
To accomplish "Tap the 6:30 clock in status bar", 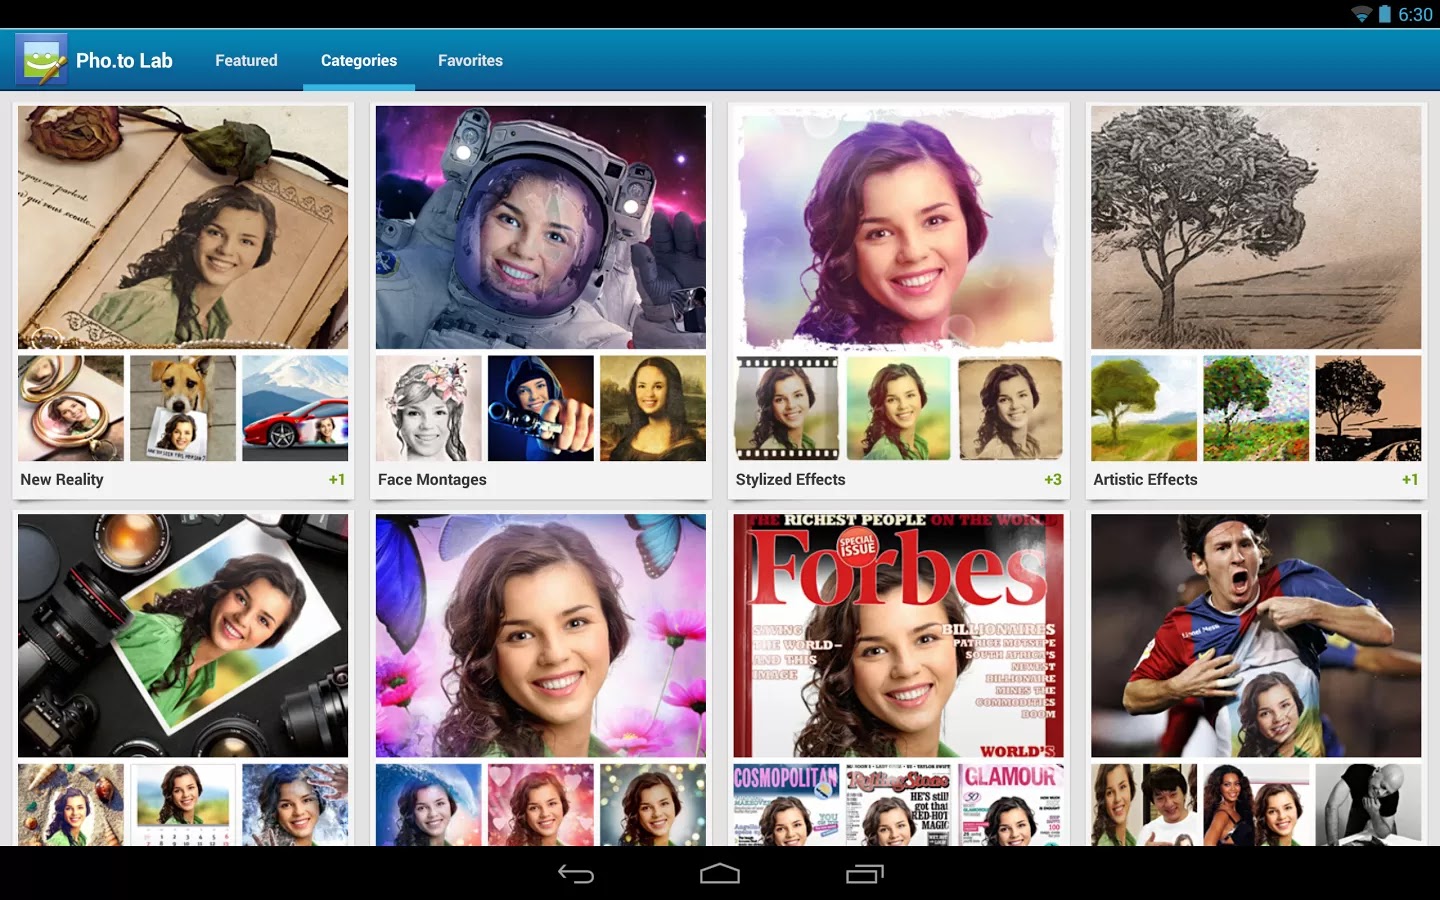I will tap(1415, 14).
